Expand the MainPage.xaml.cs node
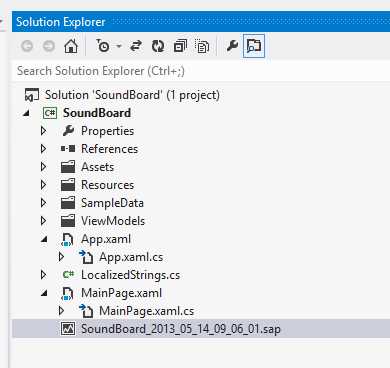Viewport: 390px width, 368px height. click(x=61, y=311)
